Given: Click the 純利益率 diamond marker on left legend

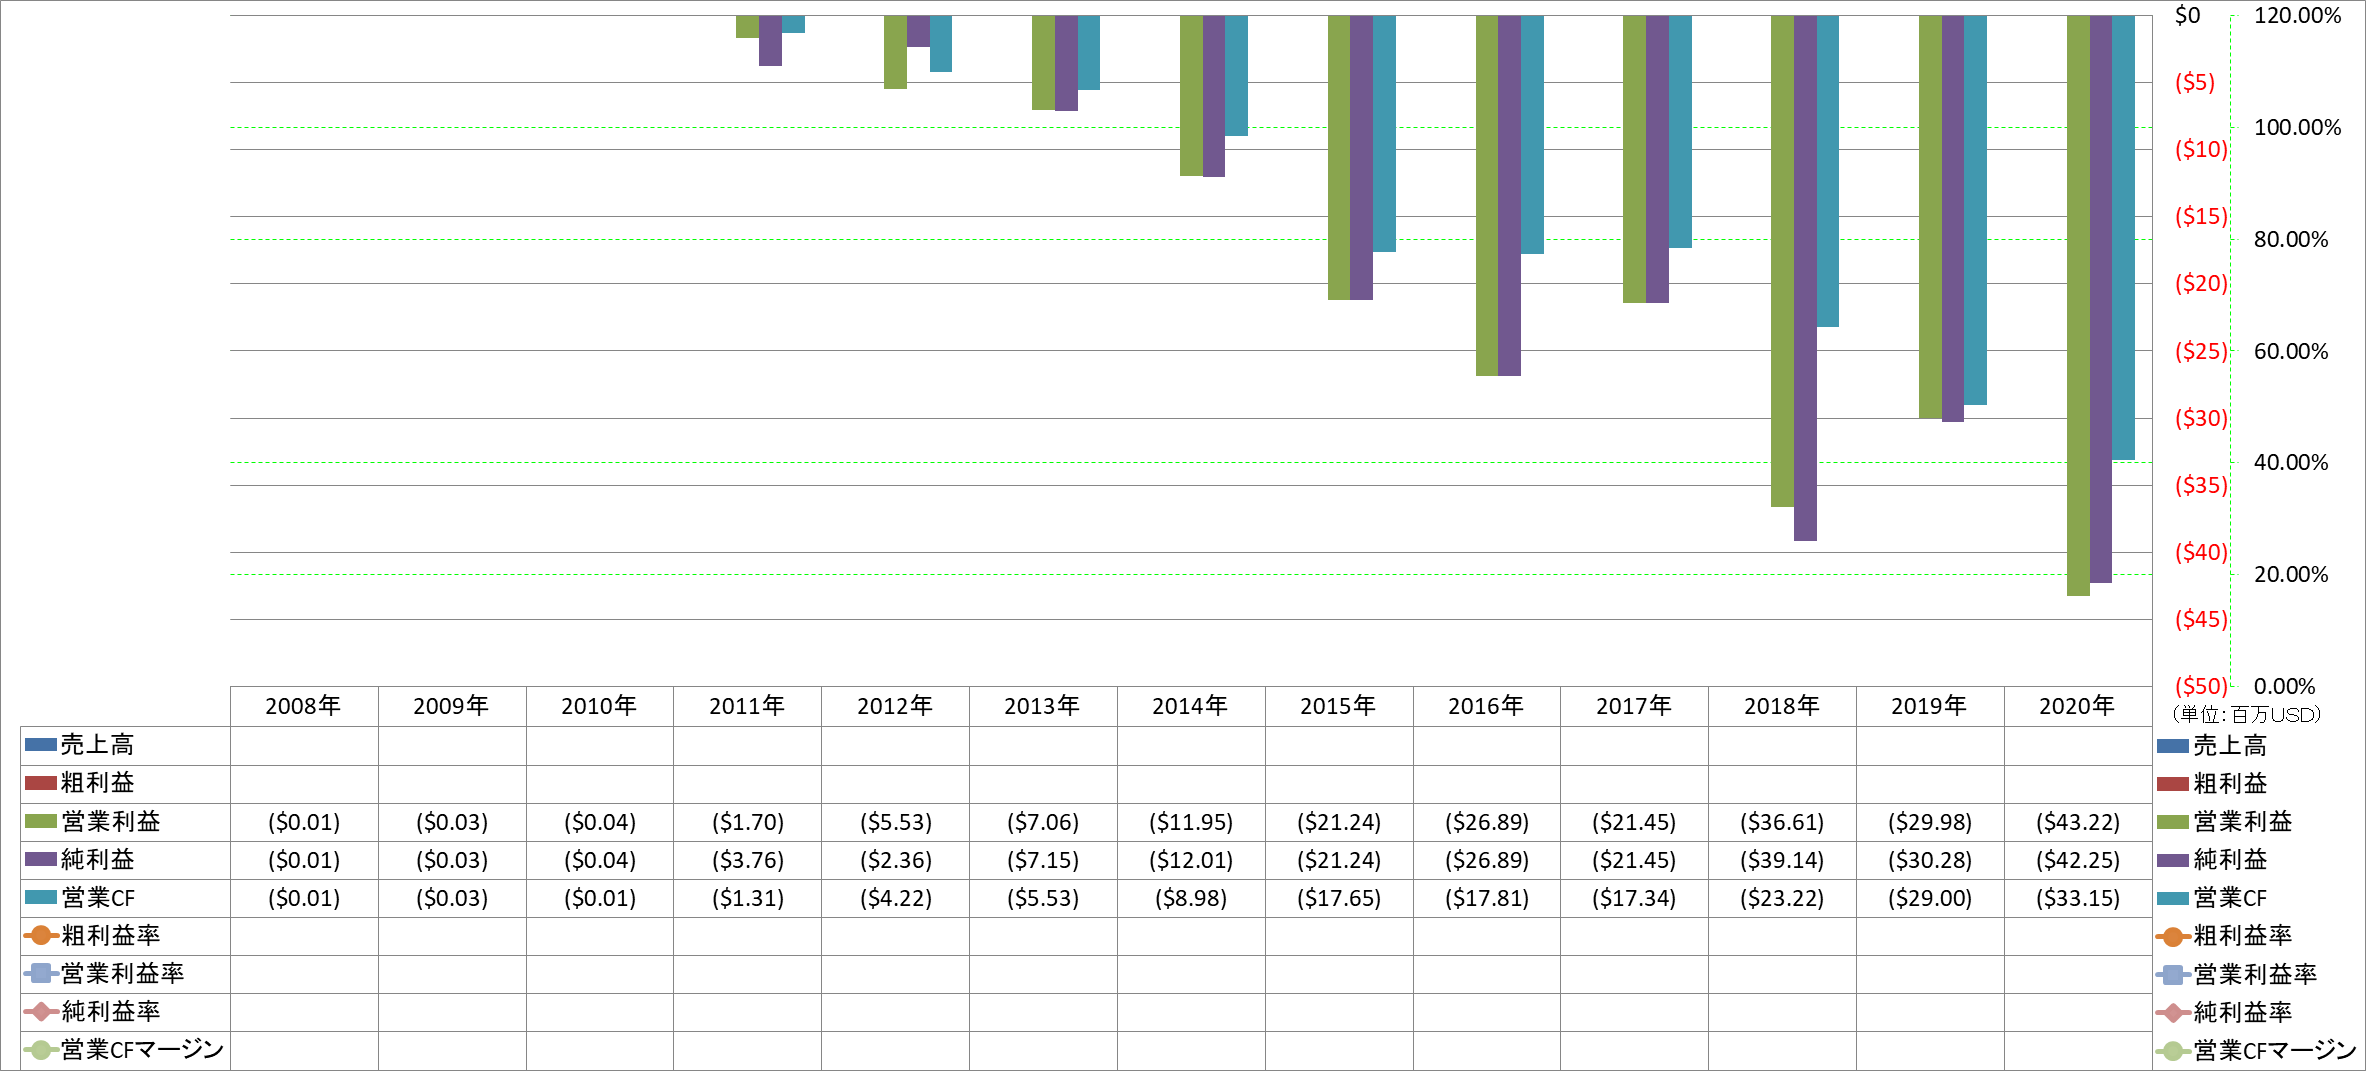Looking at the screenshot, I should 40,1011.
